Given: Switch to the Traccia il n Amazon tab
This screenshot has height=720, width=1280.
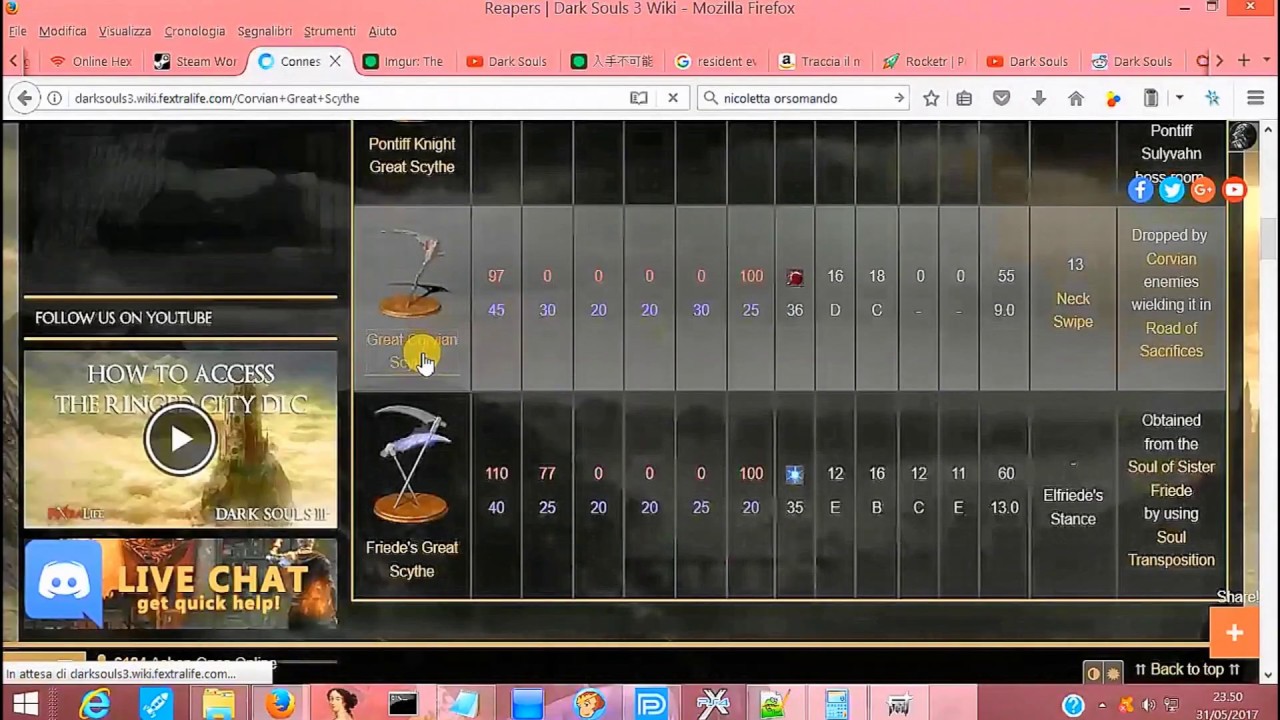Looking at the screenshot, I should [x=819, y=61].
